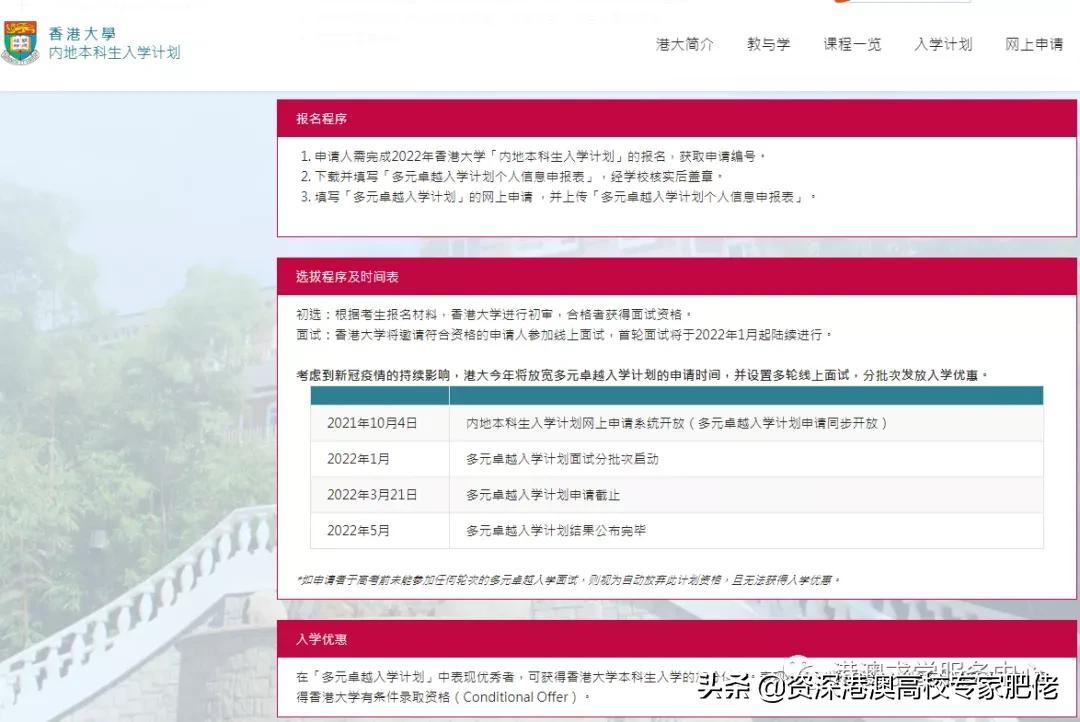The image size is (1080, 722).
Task: Click the 入学优惠 section header
Action: (x=676, y=639)
